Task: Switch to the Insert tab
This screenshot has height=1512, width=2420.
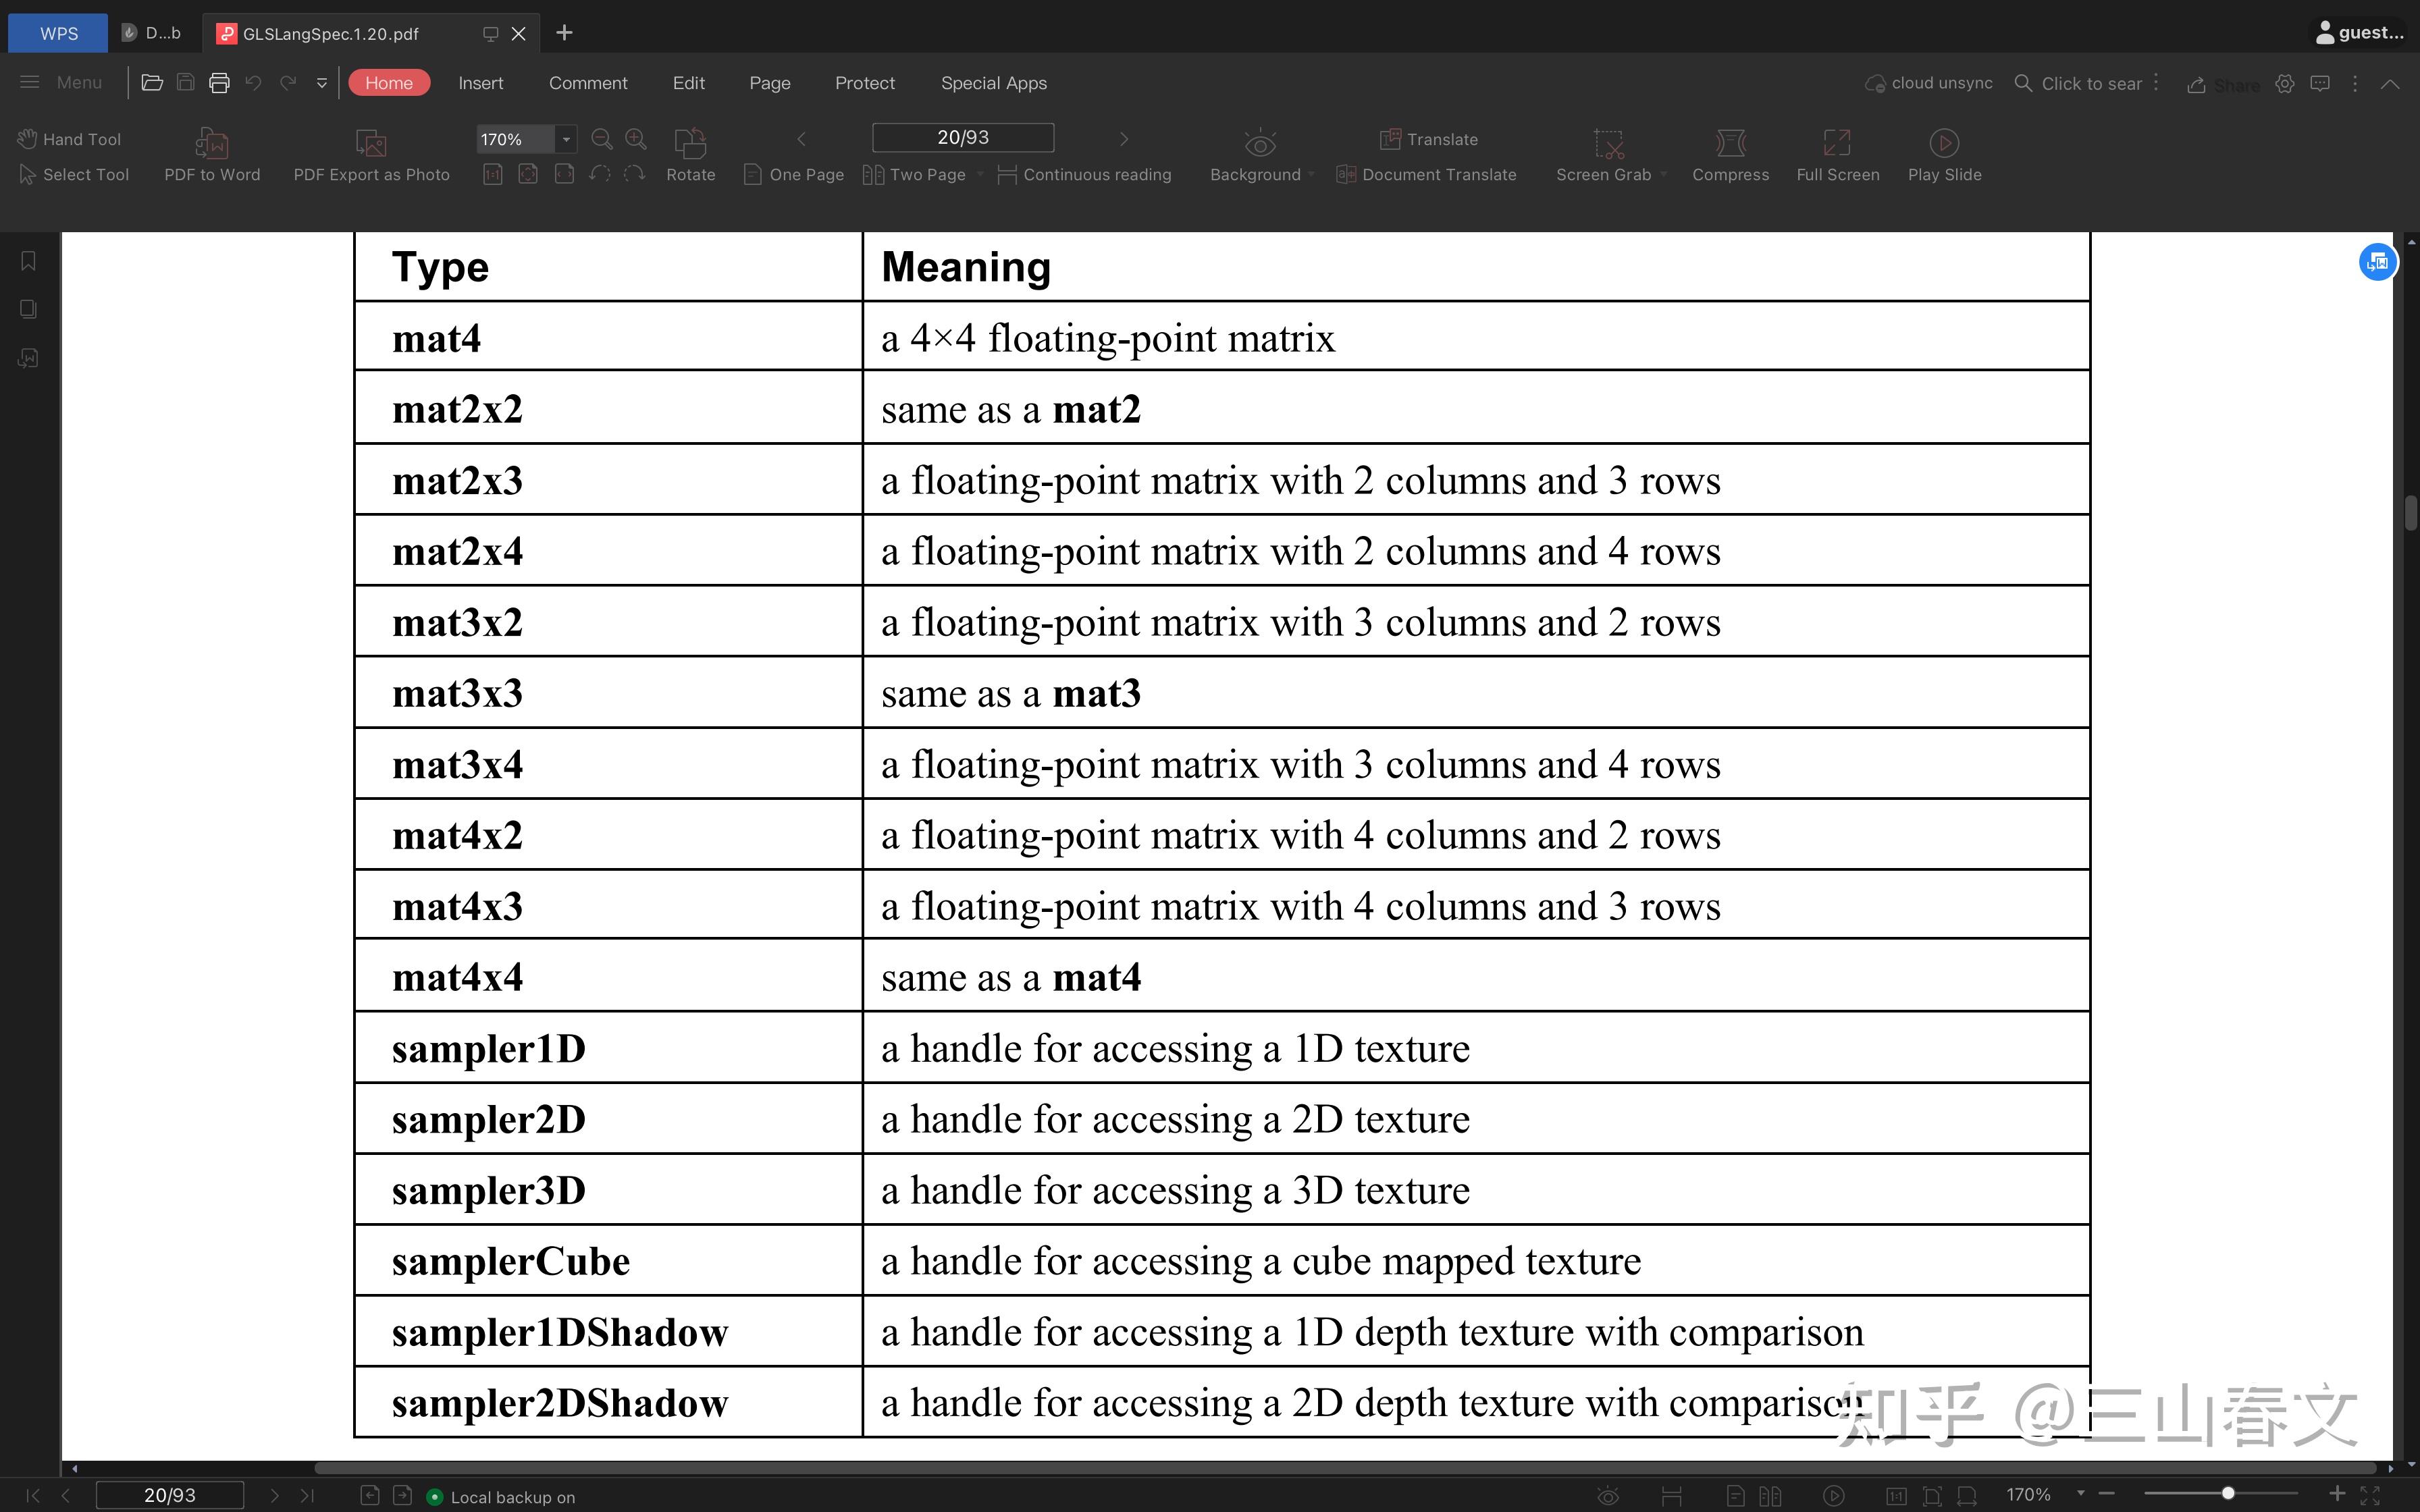Action: (480, 83)
